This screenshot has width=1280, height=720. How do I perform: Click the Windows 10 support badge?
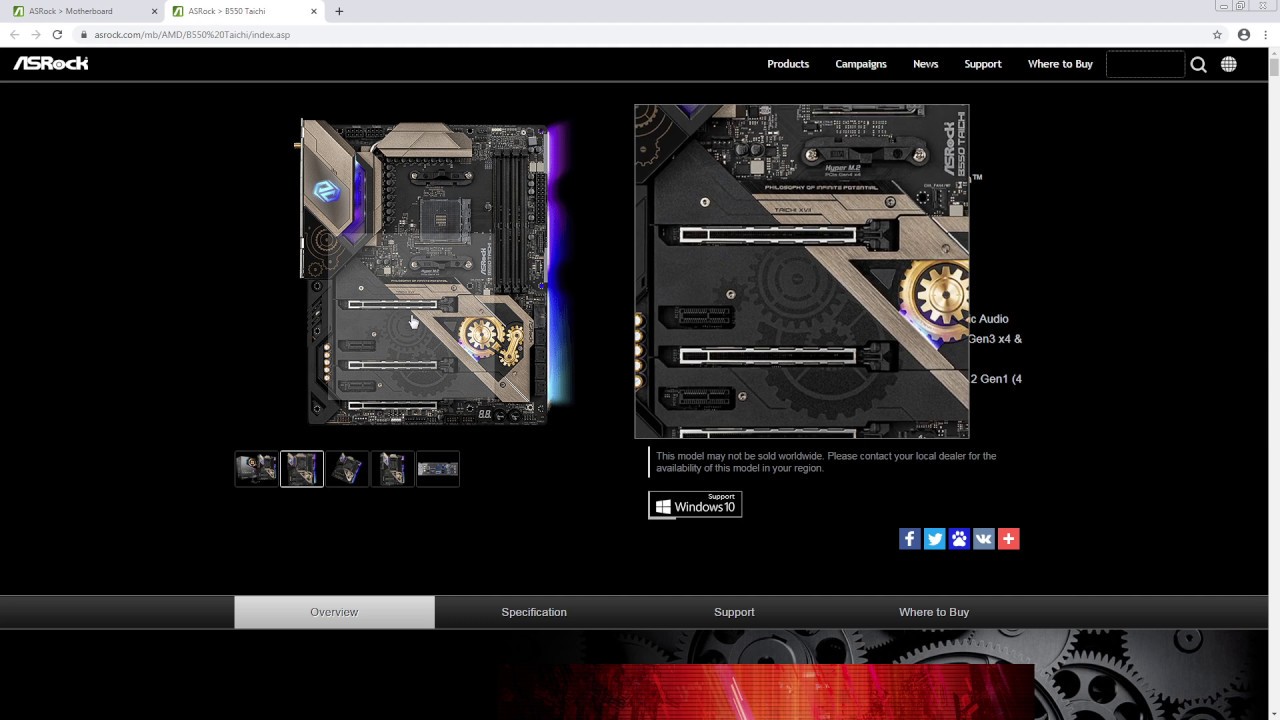coord(695,504)
